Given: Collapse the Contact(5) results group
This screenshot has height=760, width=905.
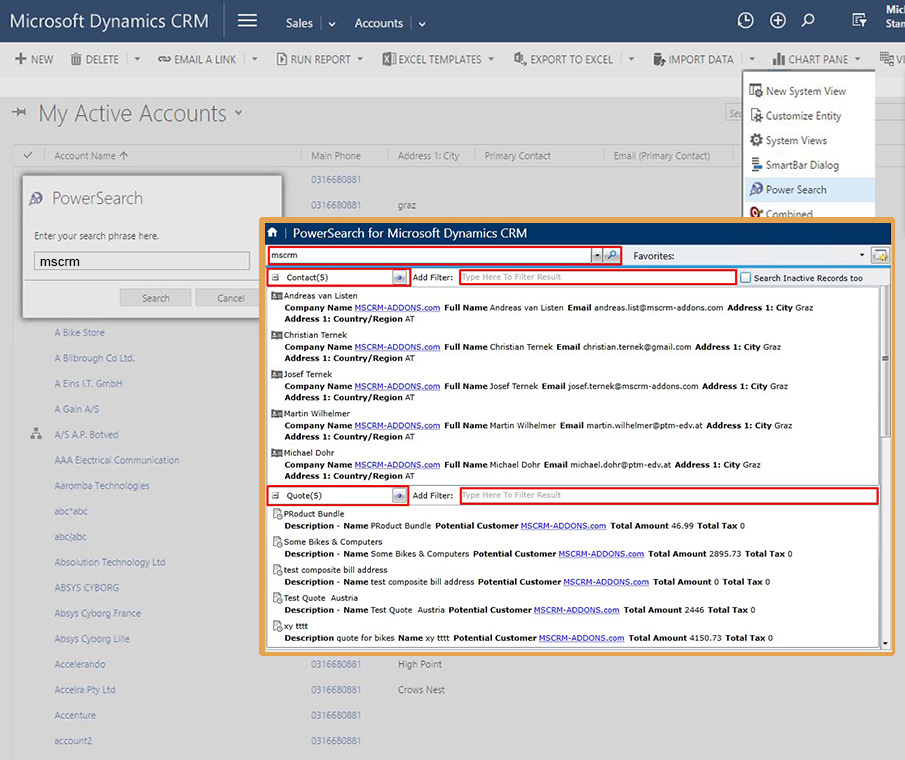Looking at the screenshot, I should click(x=275, y=278).
